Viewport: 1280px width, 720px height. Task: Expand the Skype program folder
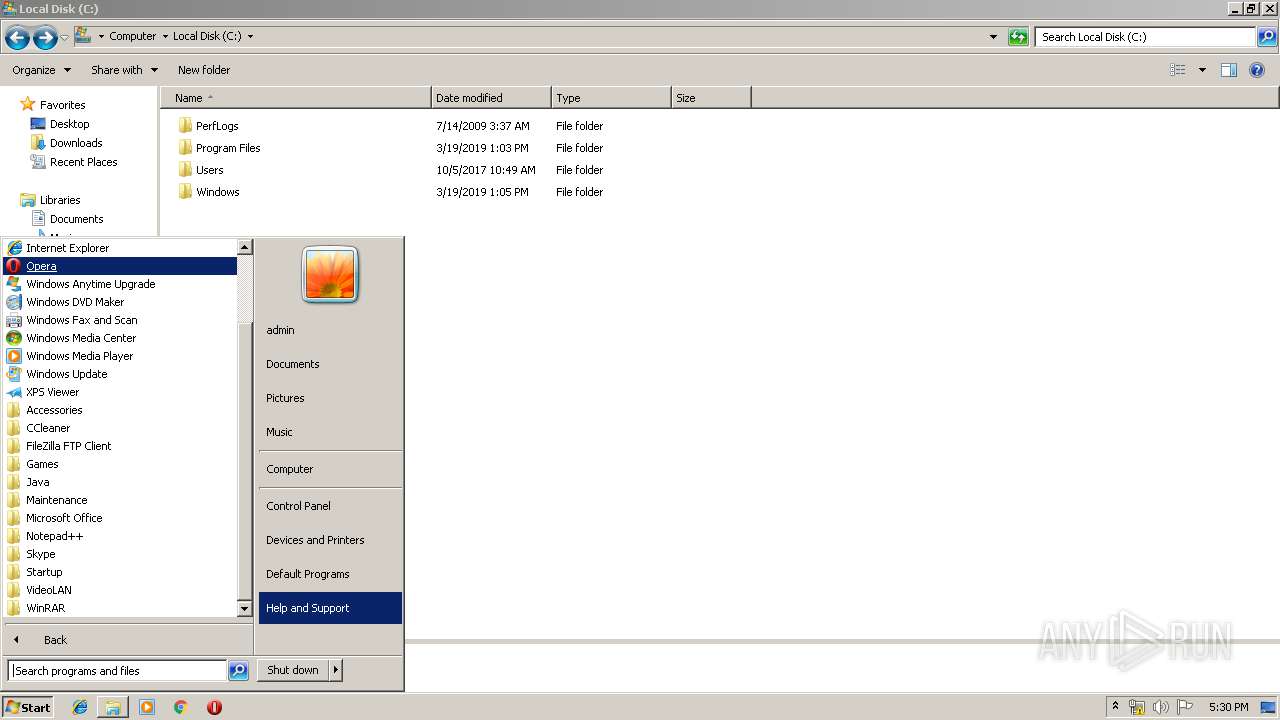120,554
